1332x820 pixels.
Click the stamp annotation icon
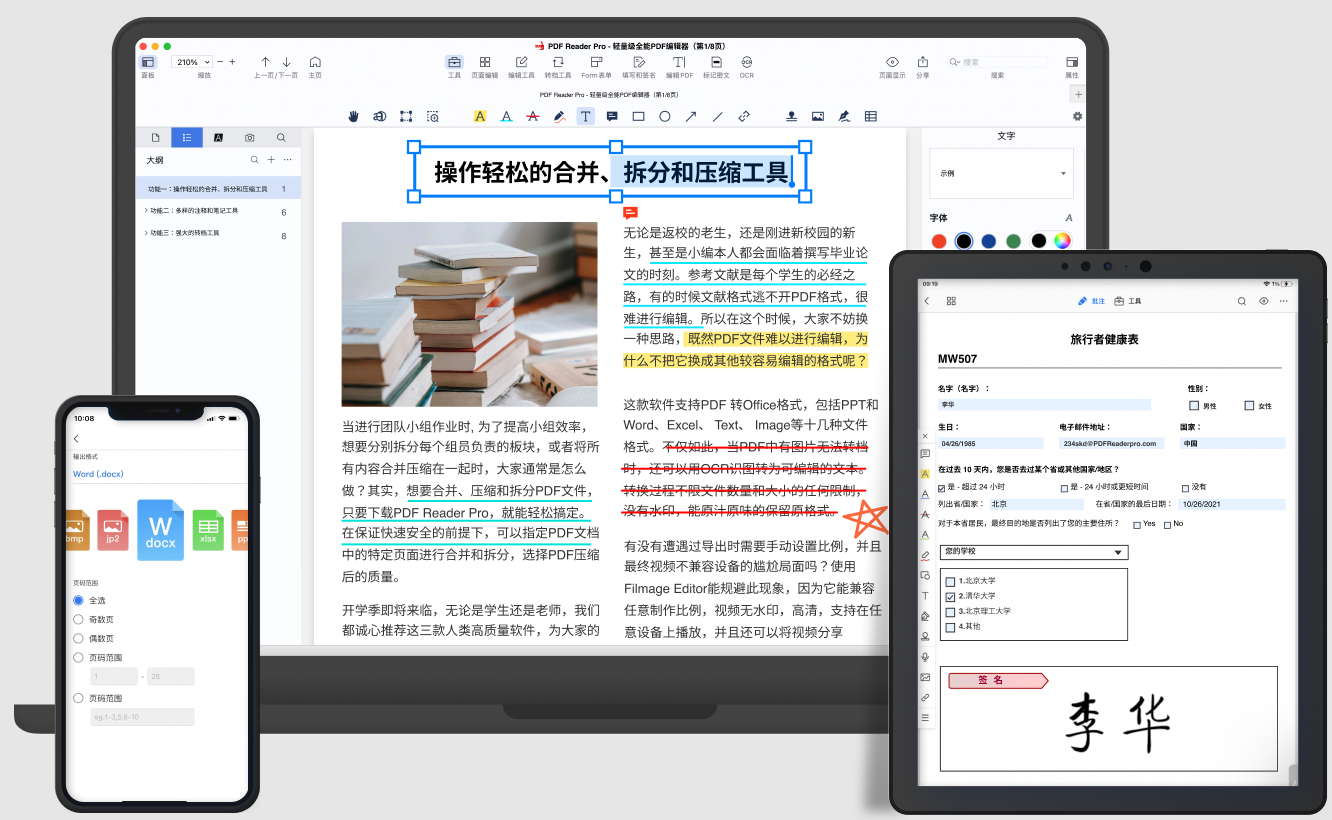click(x=792, y=116)
